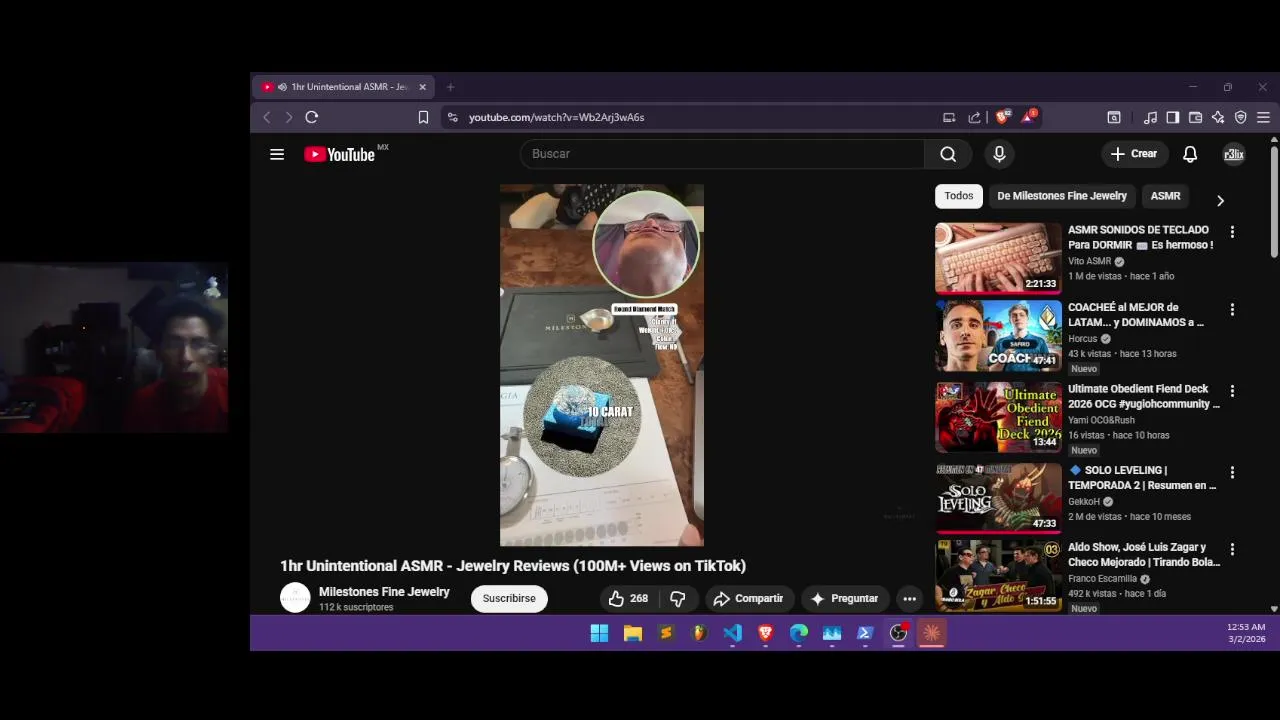Open Brave Rewards triangle icon

[1028, 117]
